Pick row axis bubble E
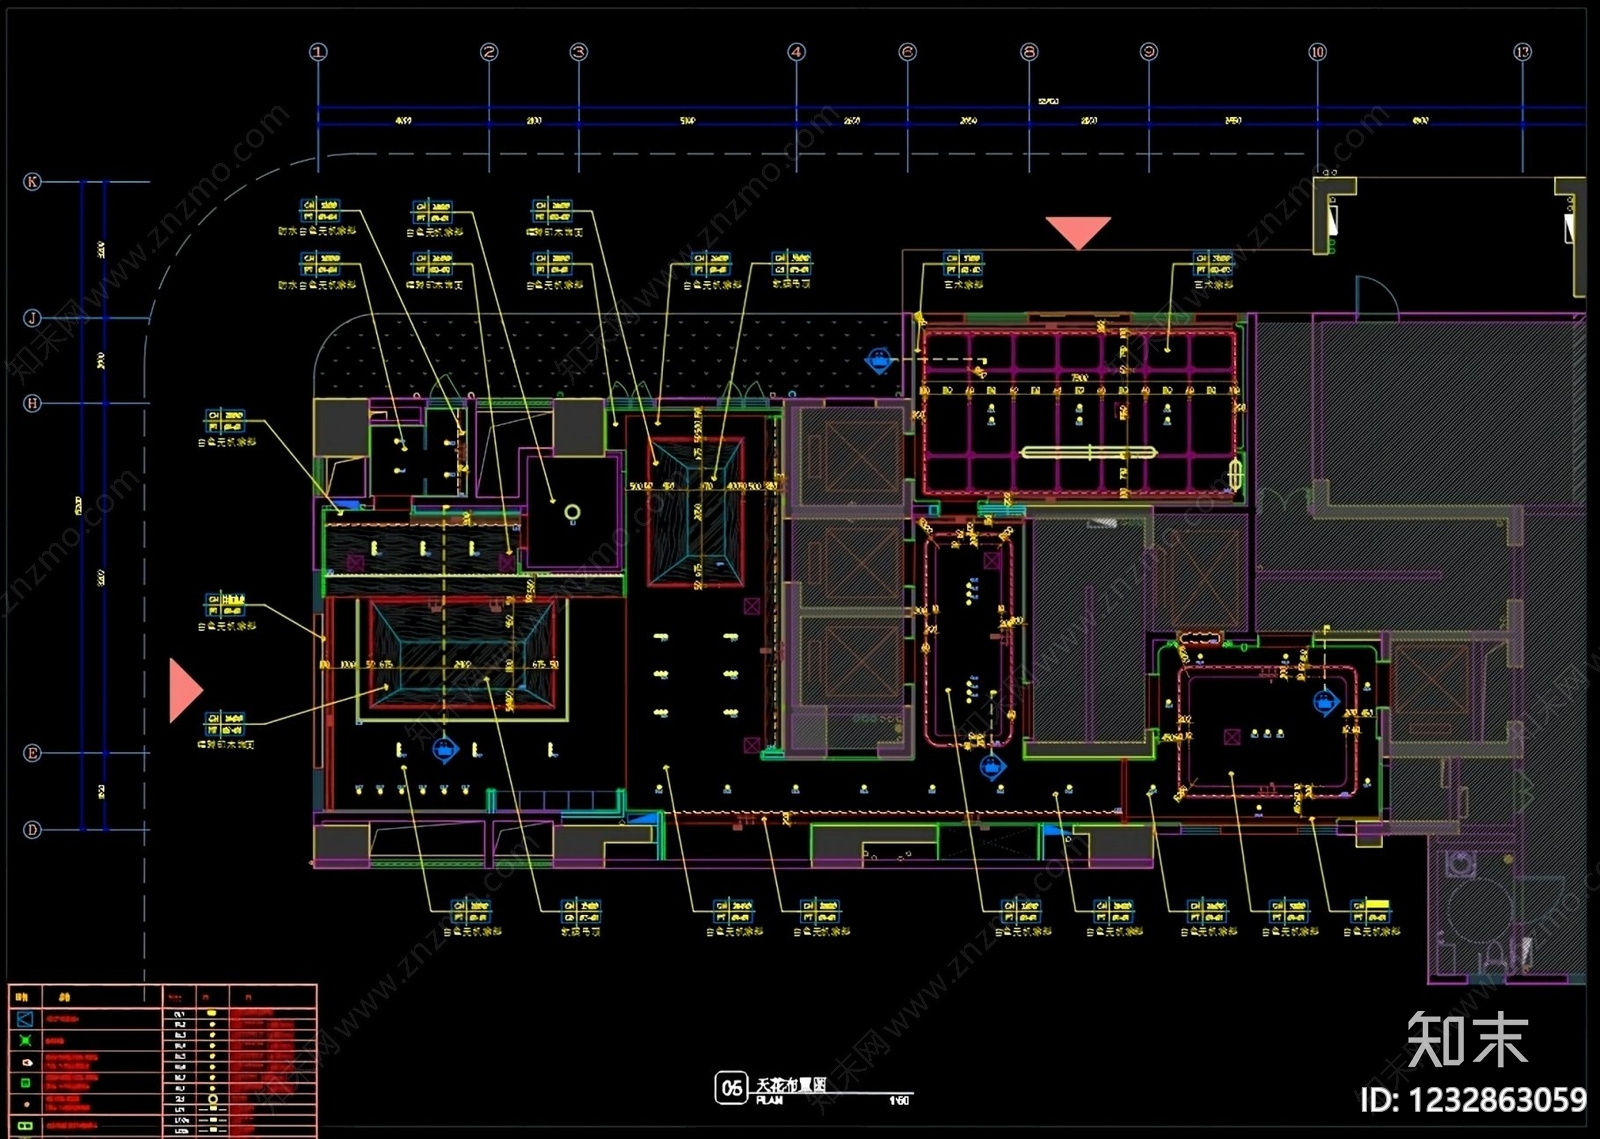 32,753
